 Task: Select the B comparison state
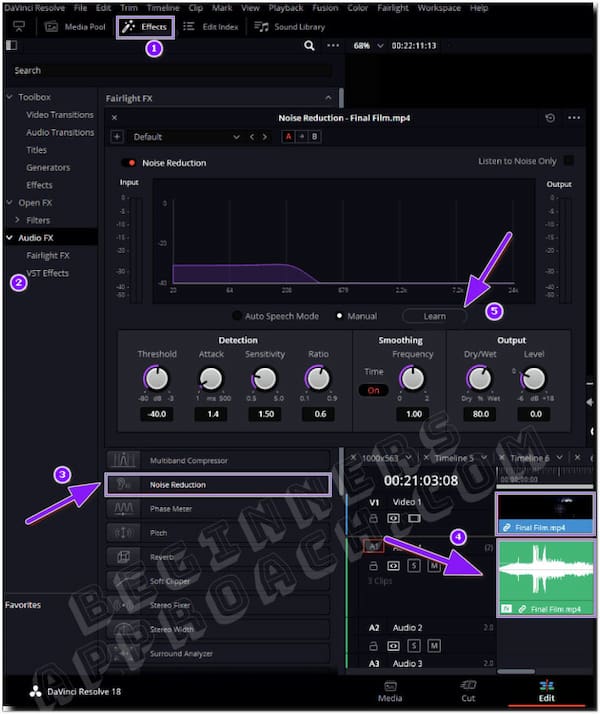(314, 137)
